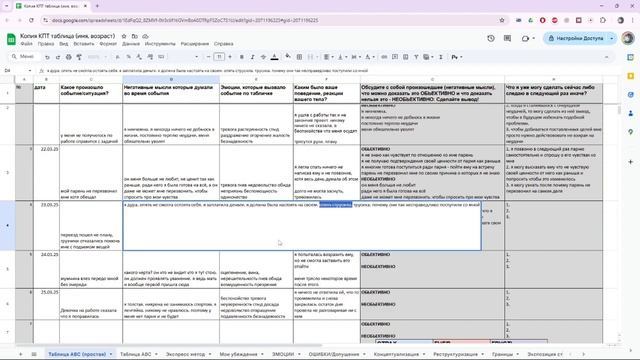Open the Данные menu

point(131,44)
